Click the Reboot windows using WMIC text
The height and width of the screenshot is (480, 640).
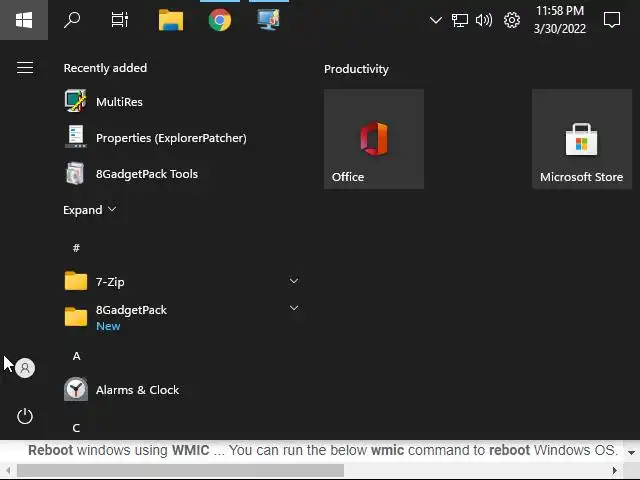point(118,450)
